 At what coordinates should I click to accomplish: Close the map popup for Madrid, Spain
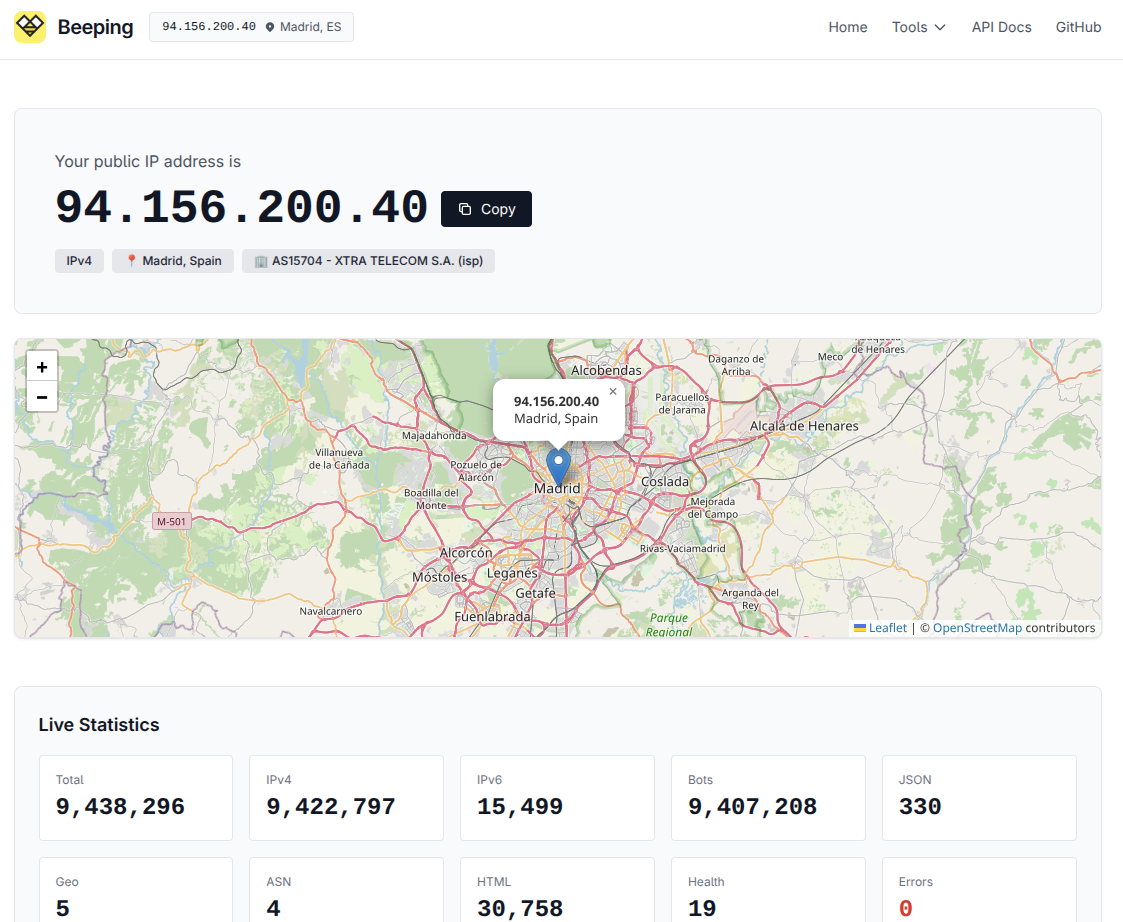(x=612, y=391)
